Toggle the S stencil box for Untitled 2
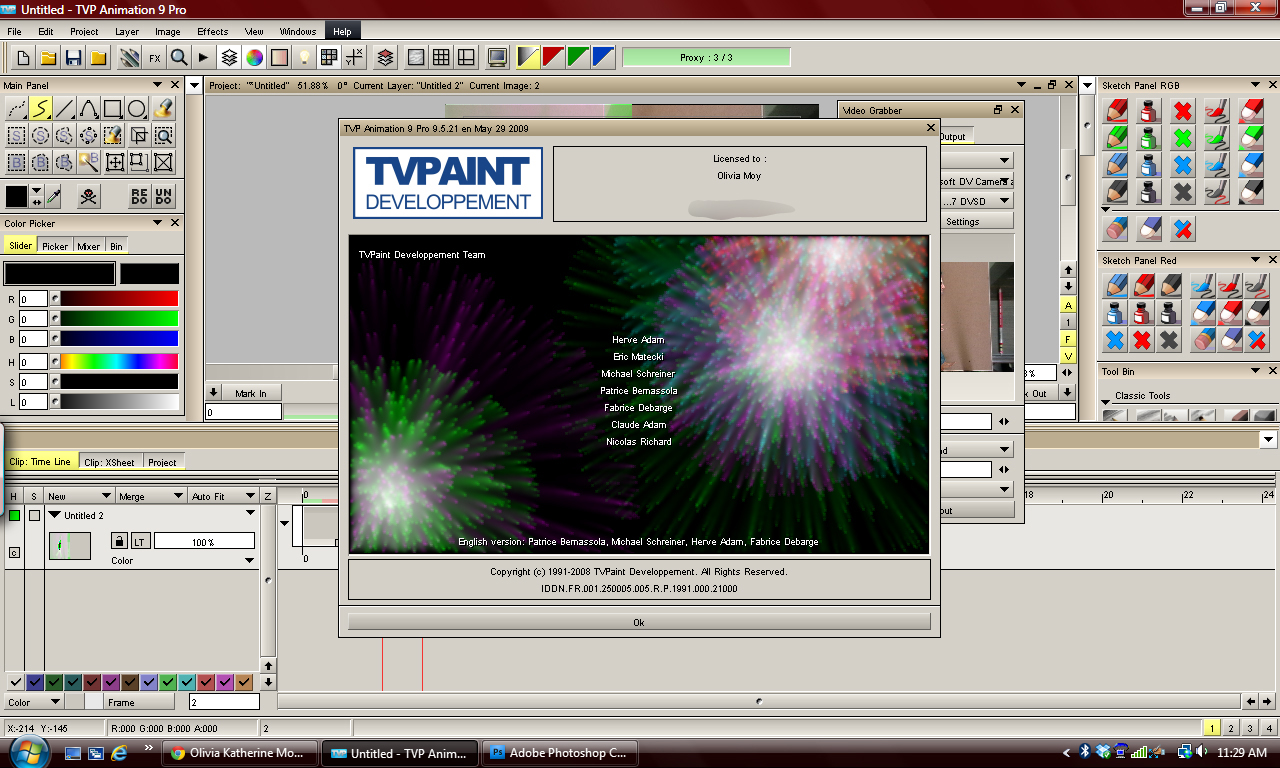The image size is (1280, 768). 34,516
